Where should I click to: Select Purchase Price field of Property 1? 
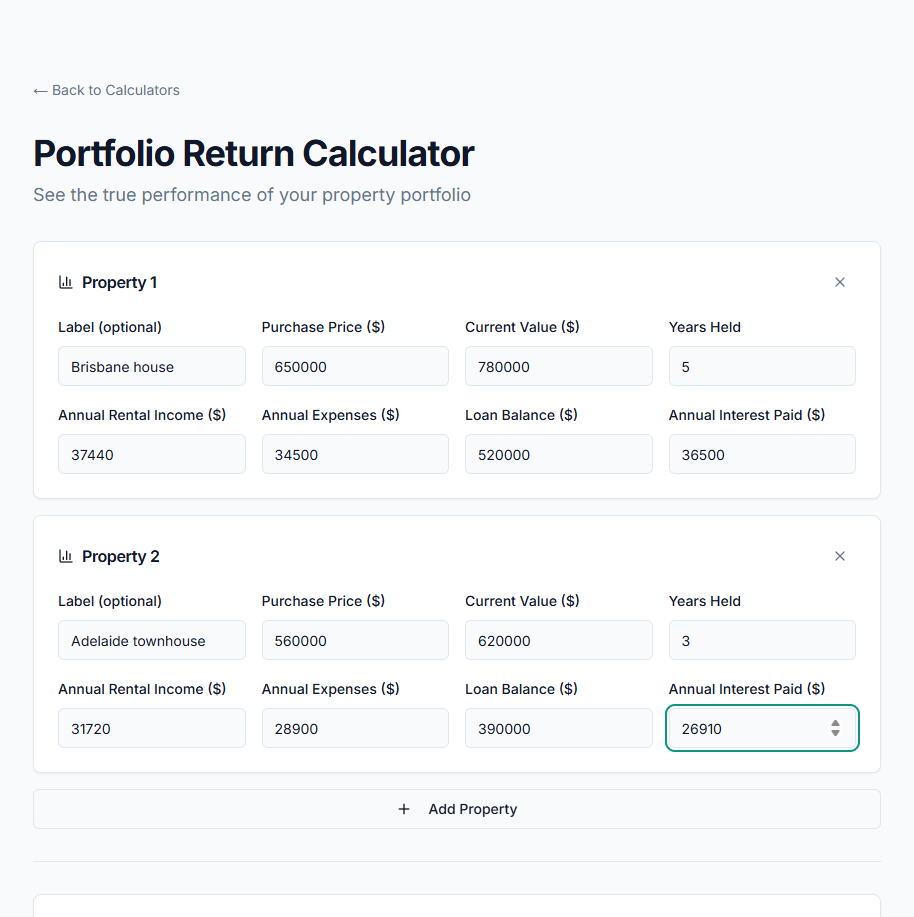tap(355, 366)
